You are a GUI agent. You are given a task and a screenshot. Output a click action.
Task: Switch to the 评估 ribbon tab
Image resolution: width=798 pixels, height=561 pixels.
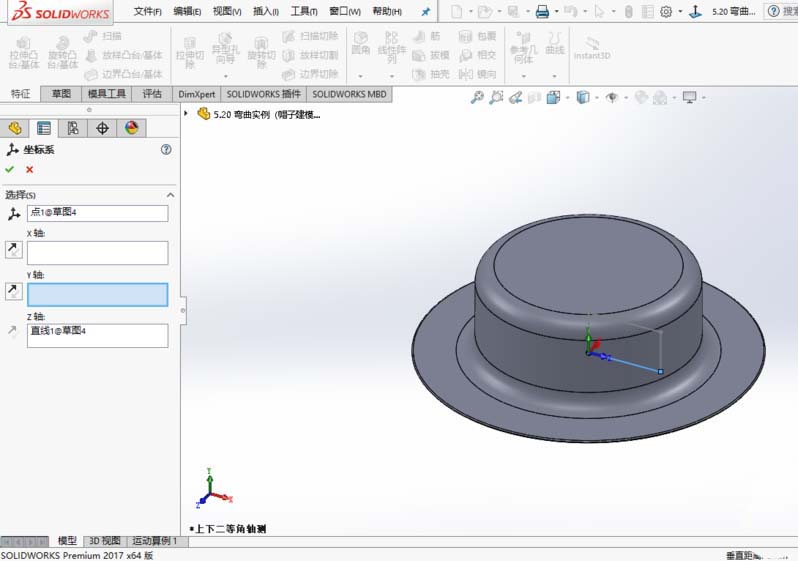coord(152,94)
